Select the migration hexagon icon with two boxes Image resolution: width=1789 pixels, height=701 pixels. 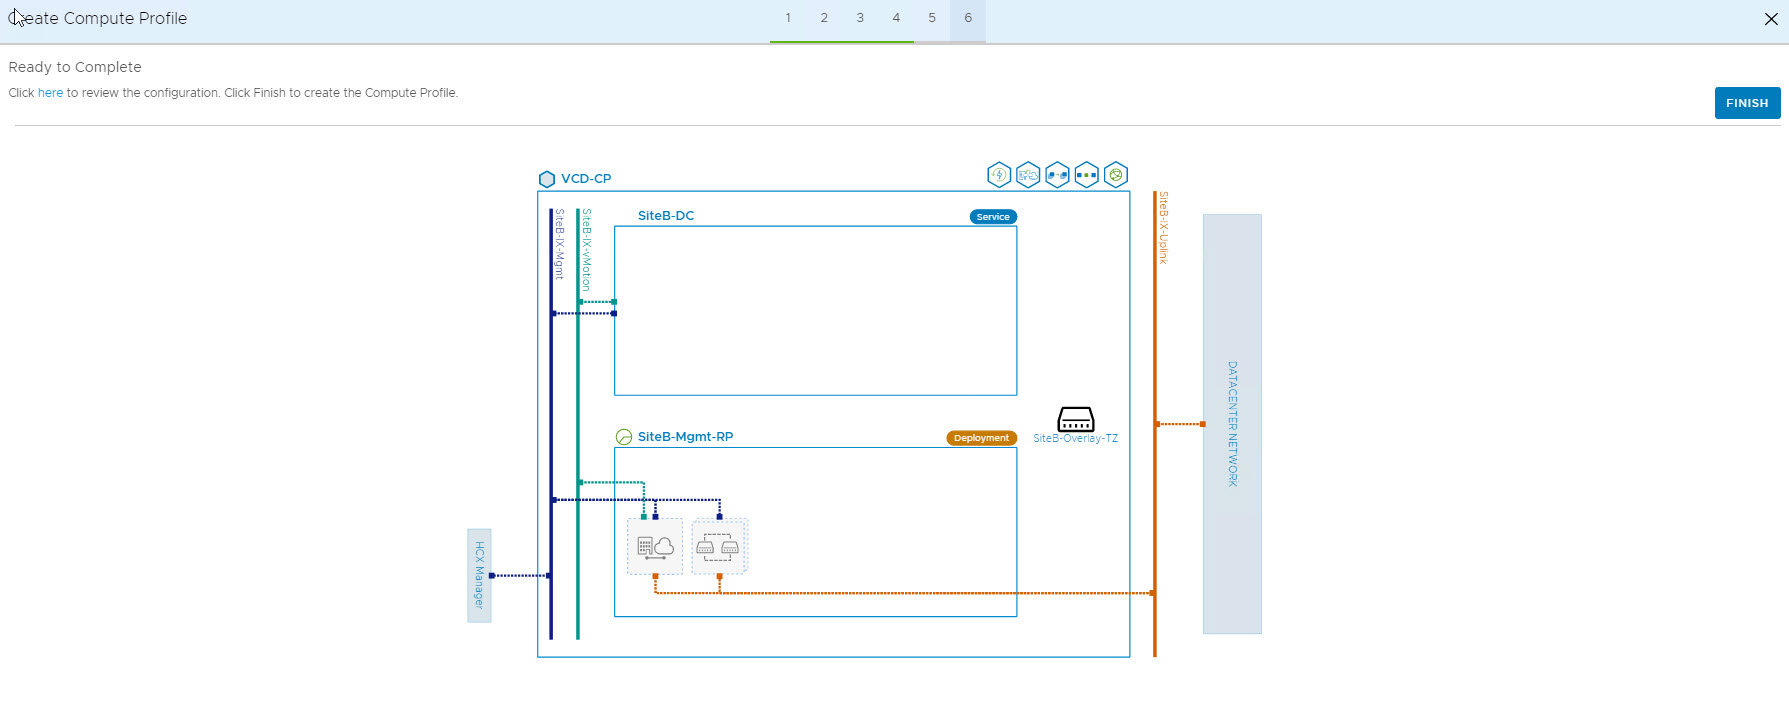[x=1057, y=175]
